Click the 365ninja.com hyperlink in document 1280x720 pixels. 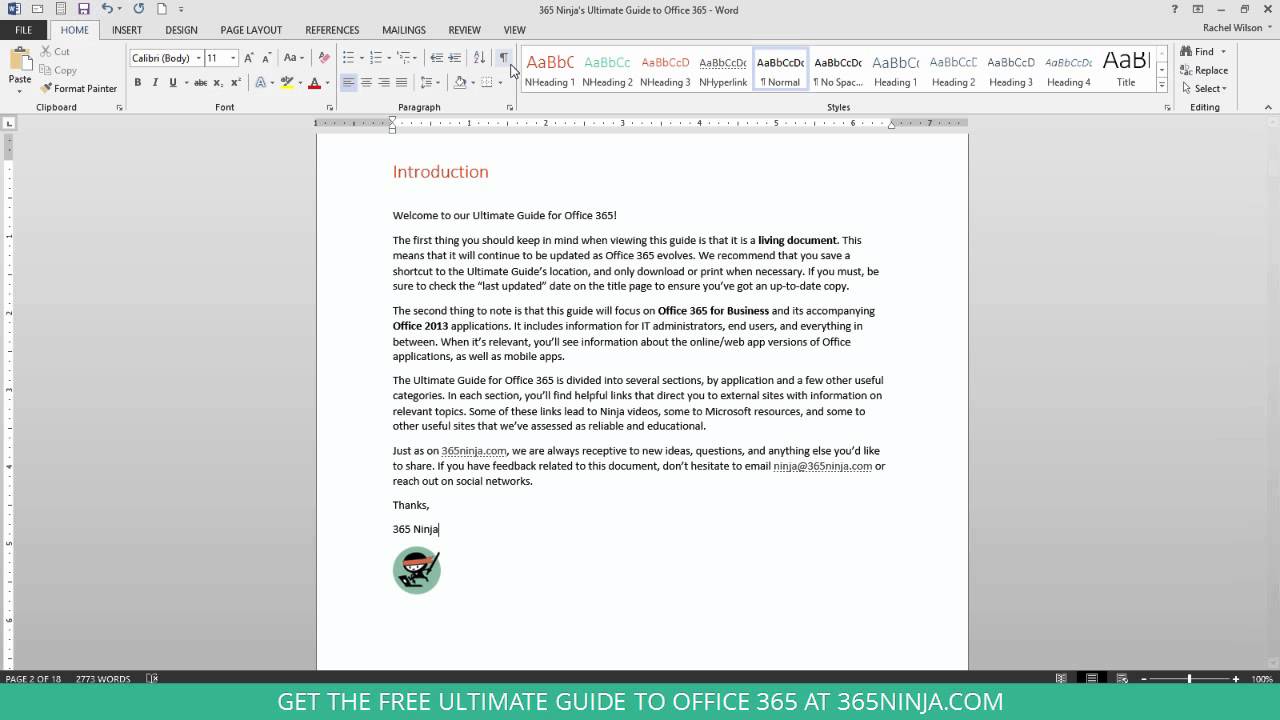tap(474, 451)
